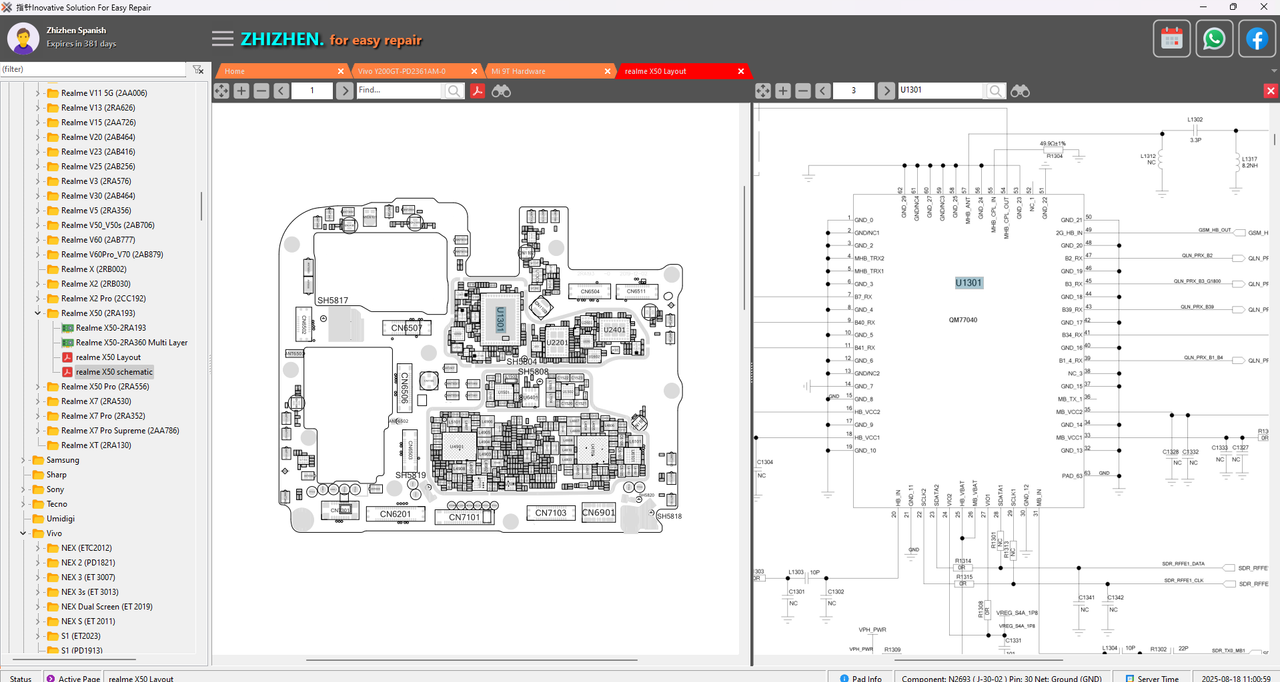Expand the Realme V11 5G (2AA006) folder
The height and width of the screenshot is (682, 1280).
point(38,93)
